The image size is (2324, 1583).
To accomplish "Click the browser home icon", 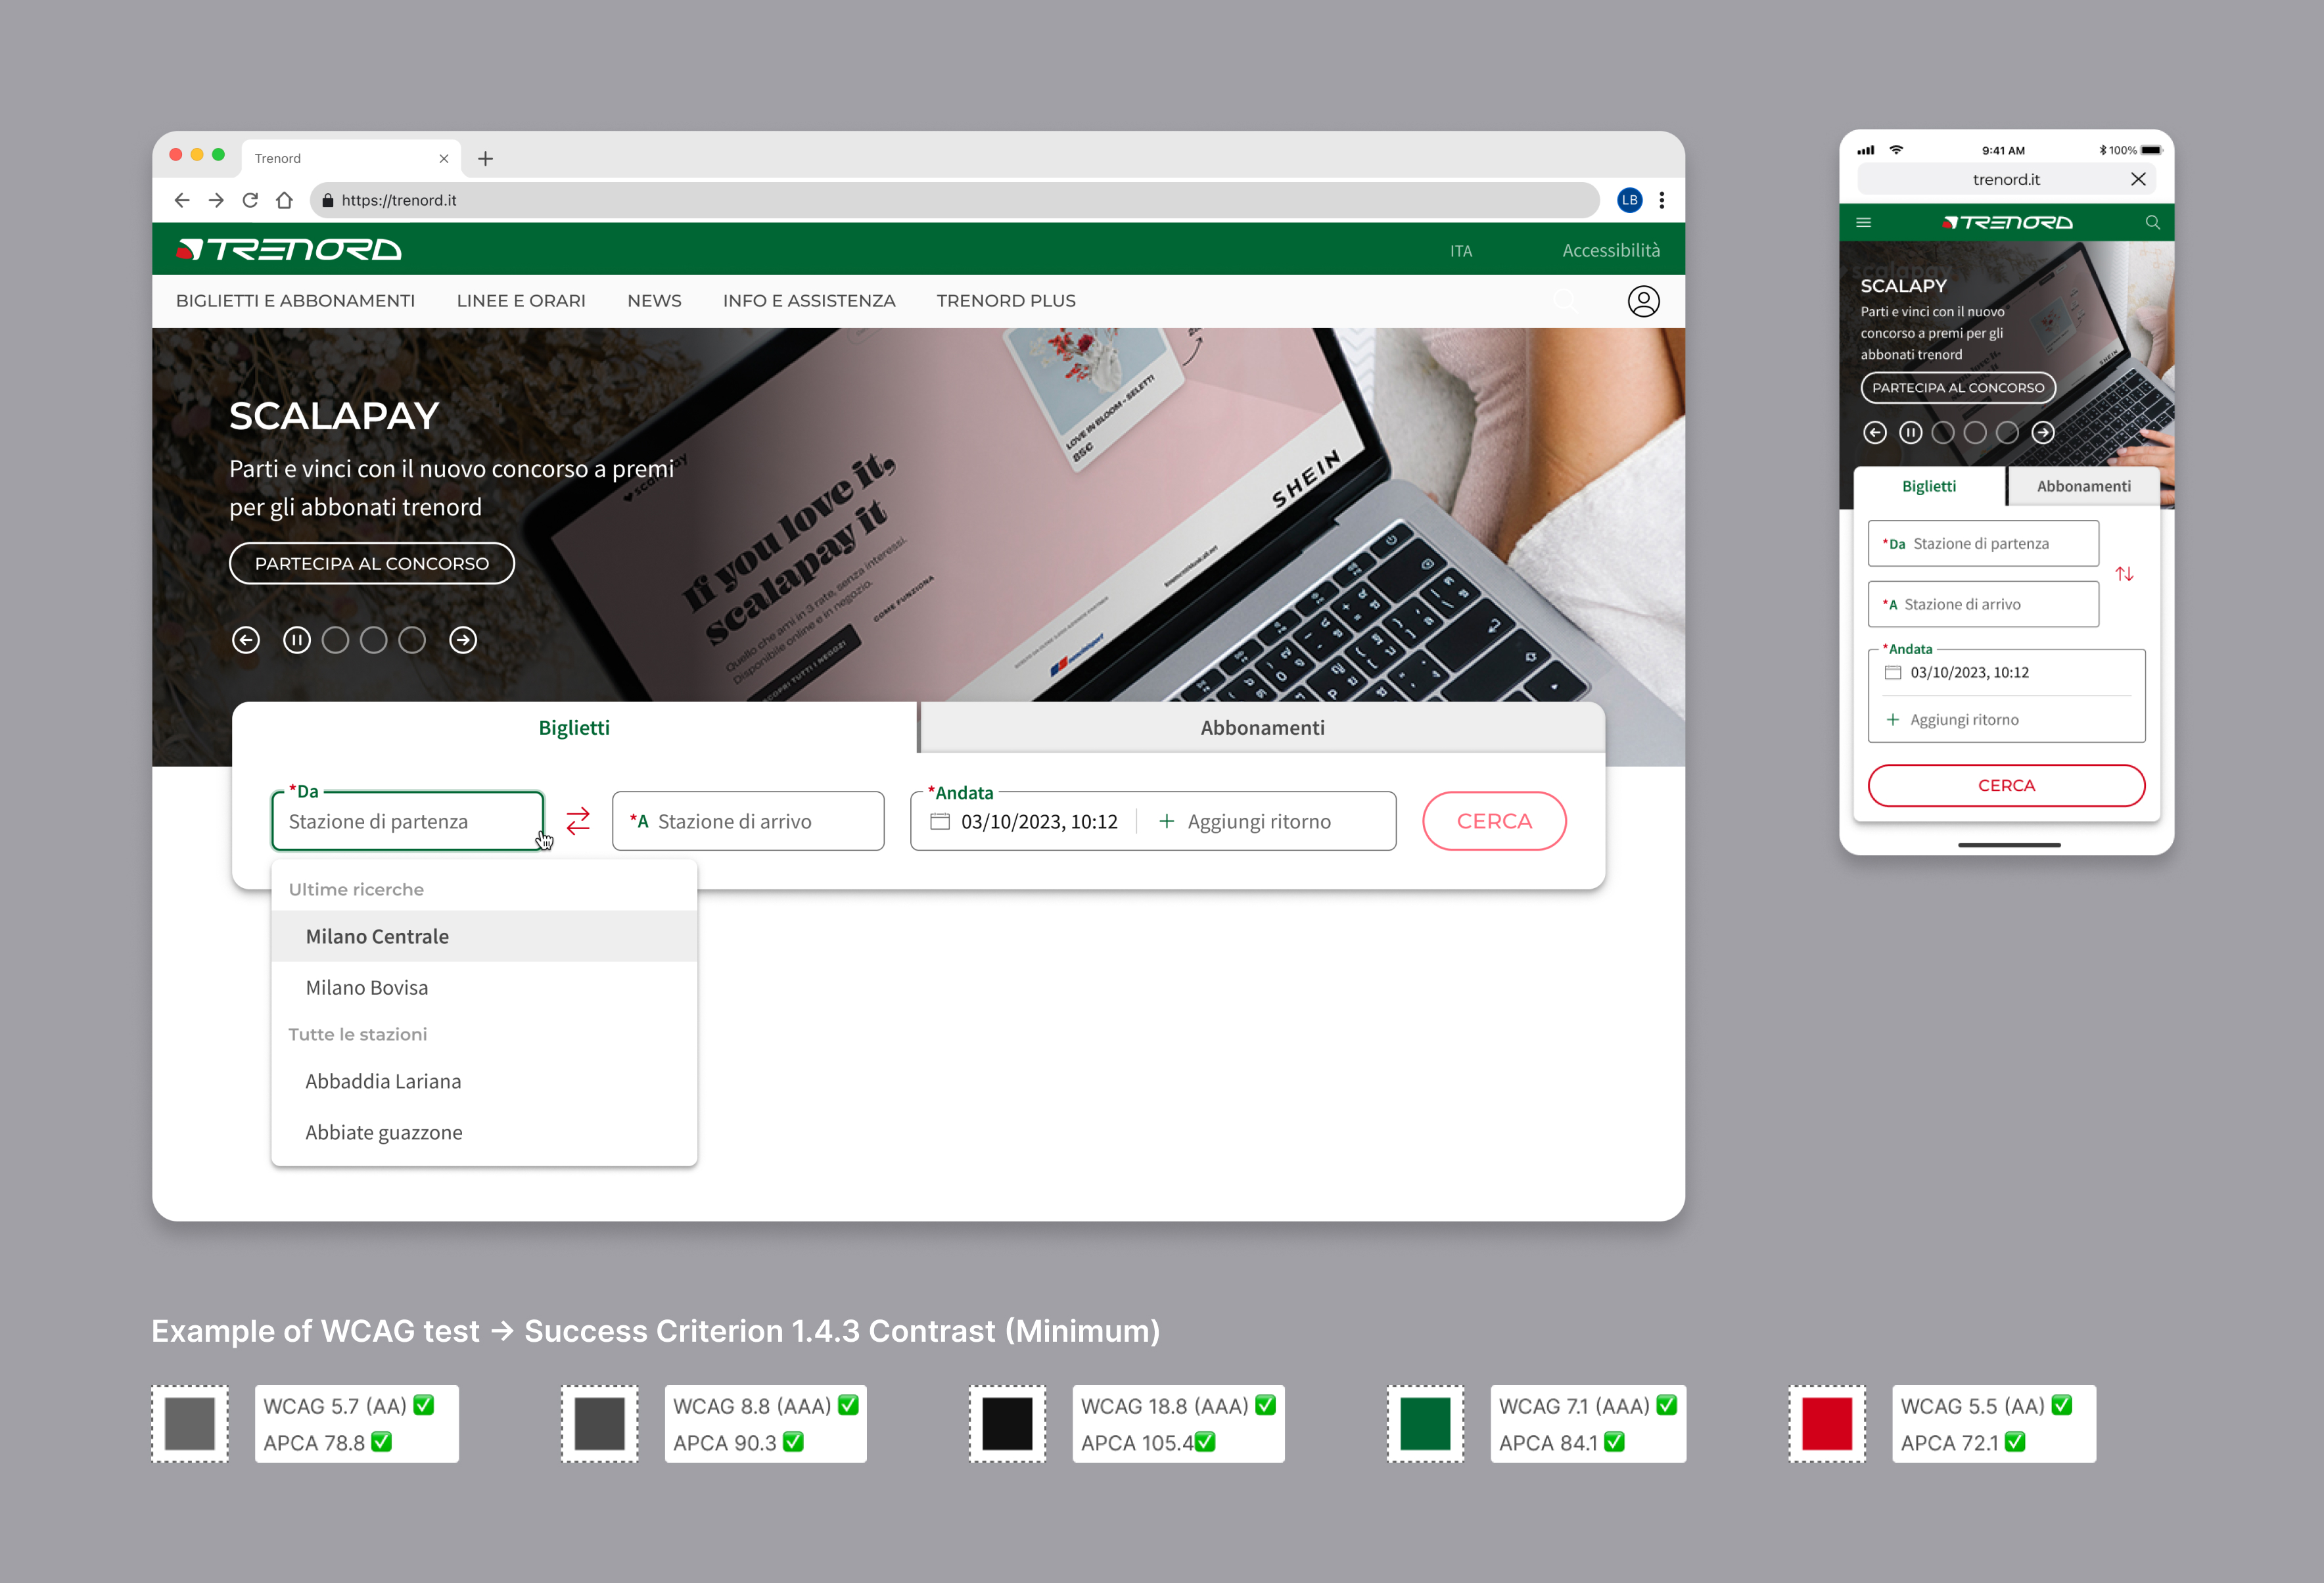I will pos(285,200).
